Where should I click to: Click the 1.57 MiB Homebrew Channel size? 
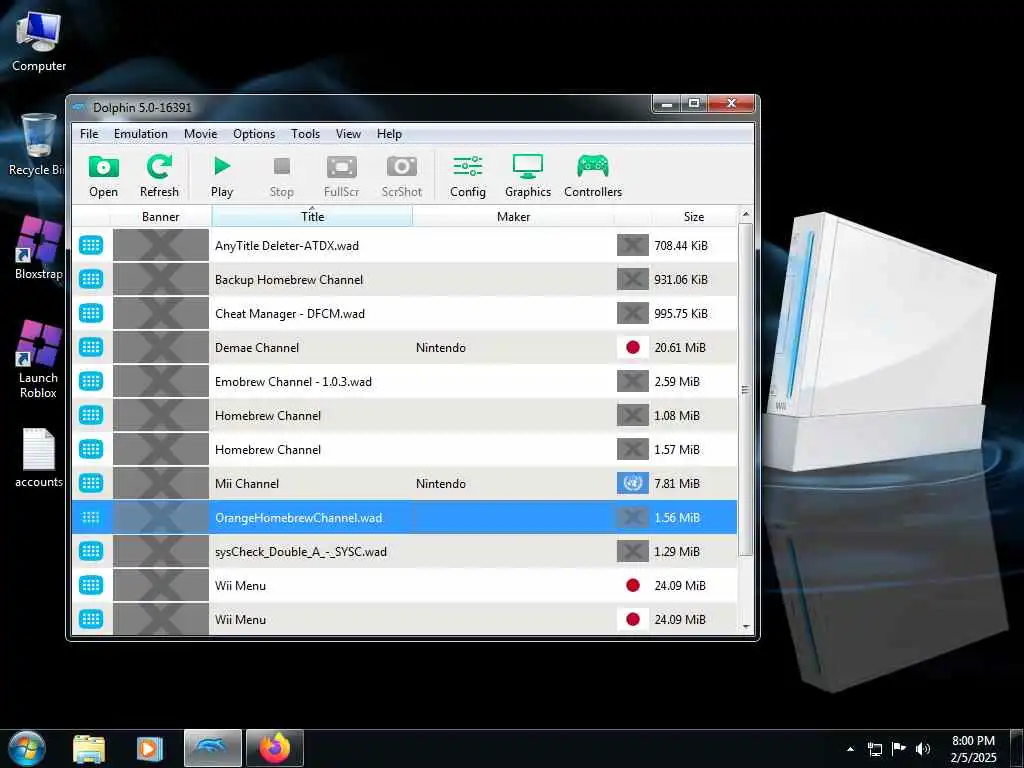tap(677, 449)
